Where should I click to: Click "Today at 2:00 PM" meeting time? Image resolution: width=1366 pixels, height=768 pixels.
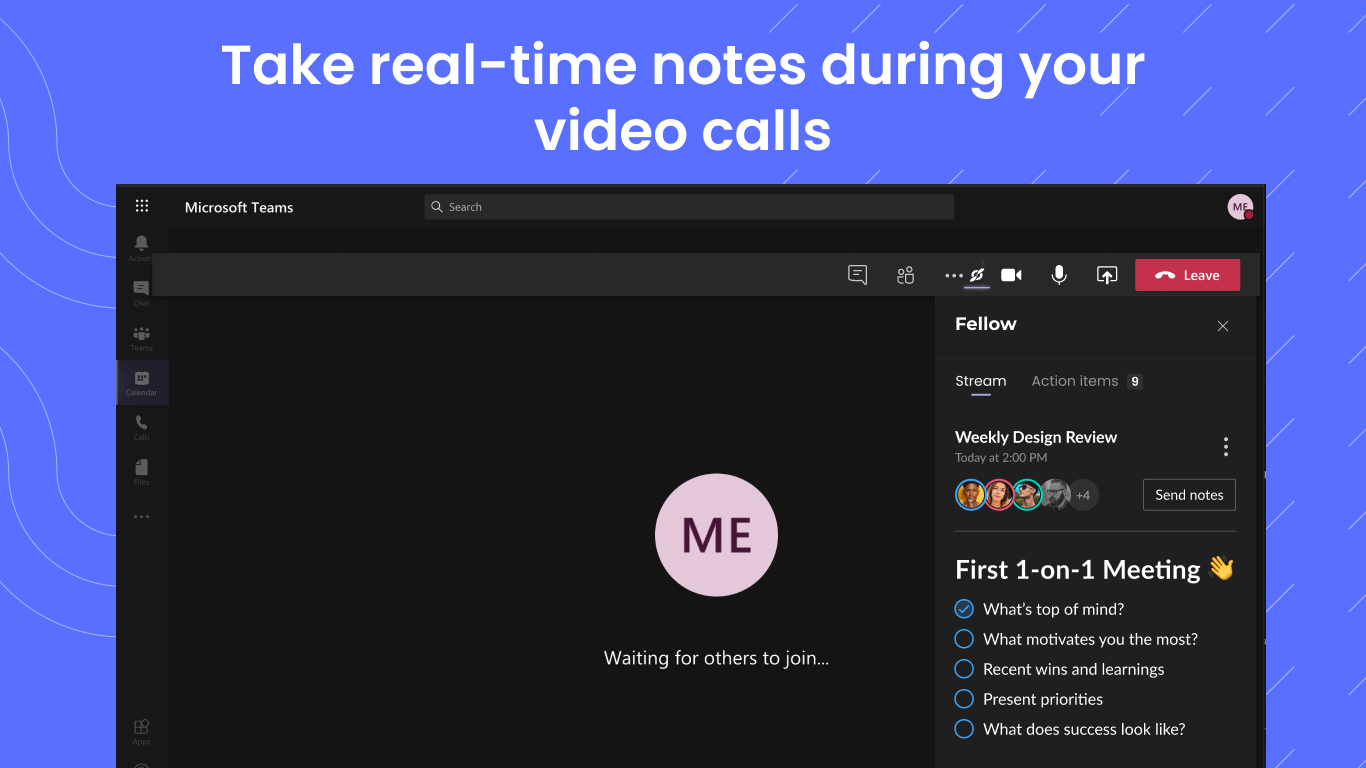click(x=1001, y=458)
